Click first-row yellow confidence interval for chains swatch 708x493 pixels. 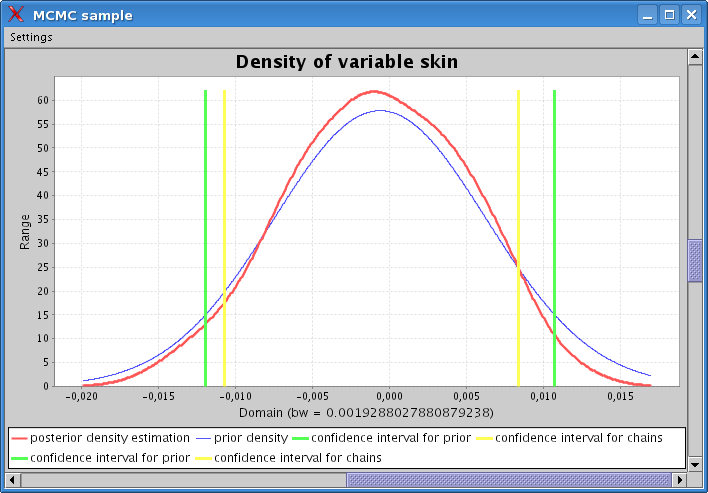point(485,438)
